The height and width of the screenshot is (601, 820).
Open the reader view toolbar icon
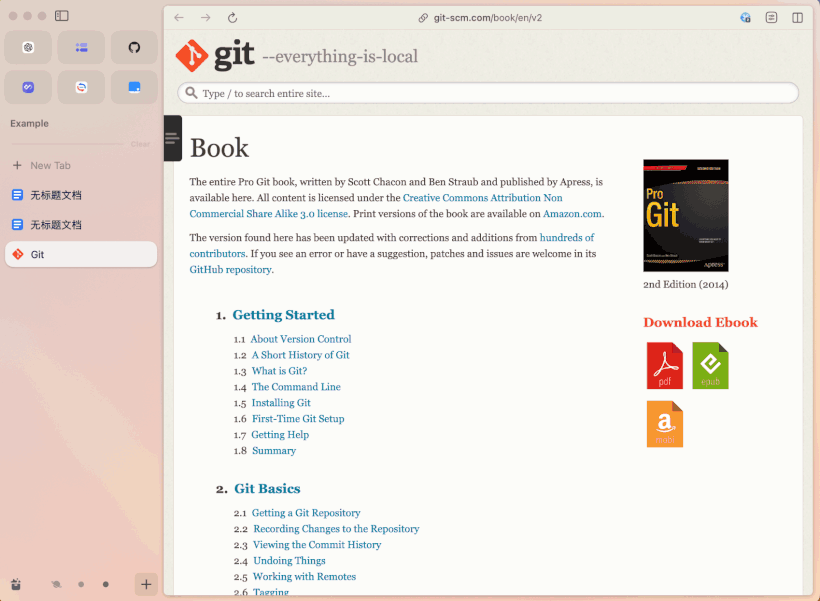tap(771, 18)
